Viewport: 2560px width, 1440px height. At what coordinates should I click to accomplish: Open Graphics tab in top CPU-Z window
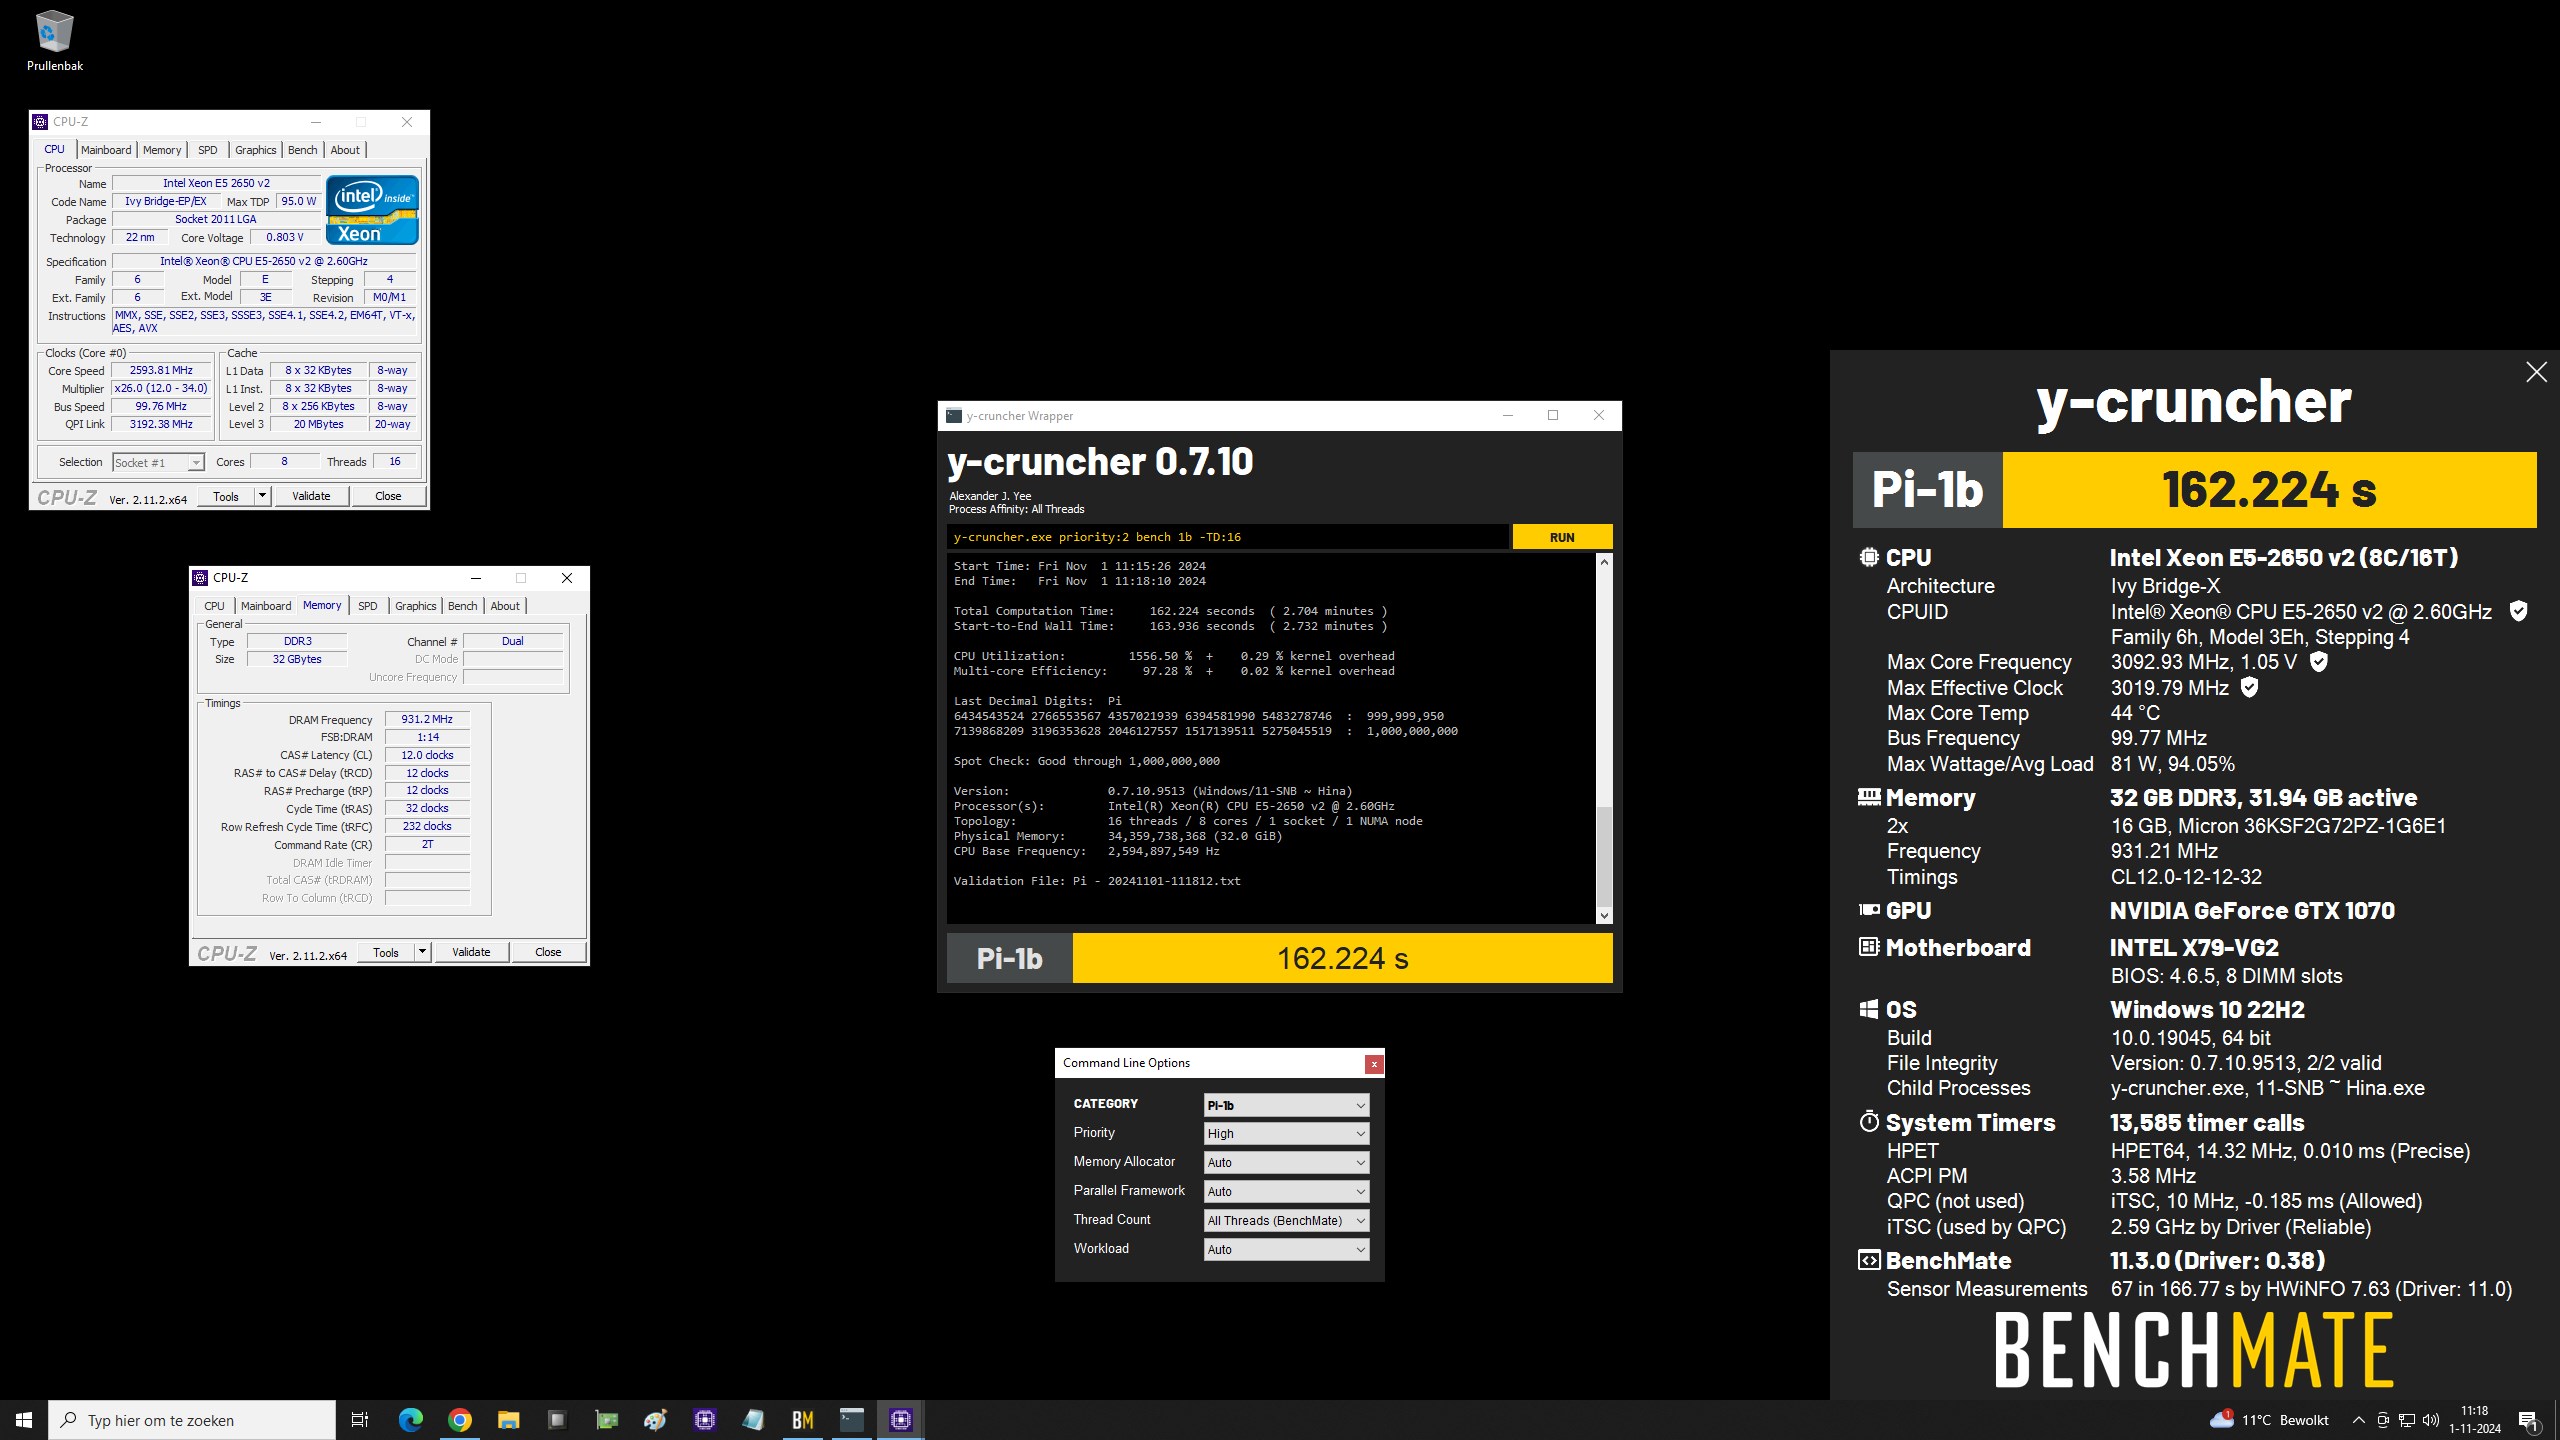pyautogui.click(x=256, y=150)
